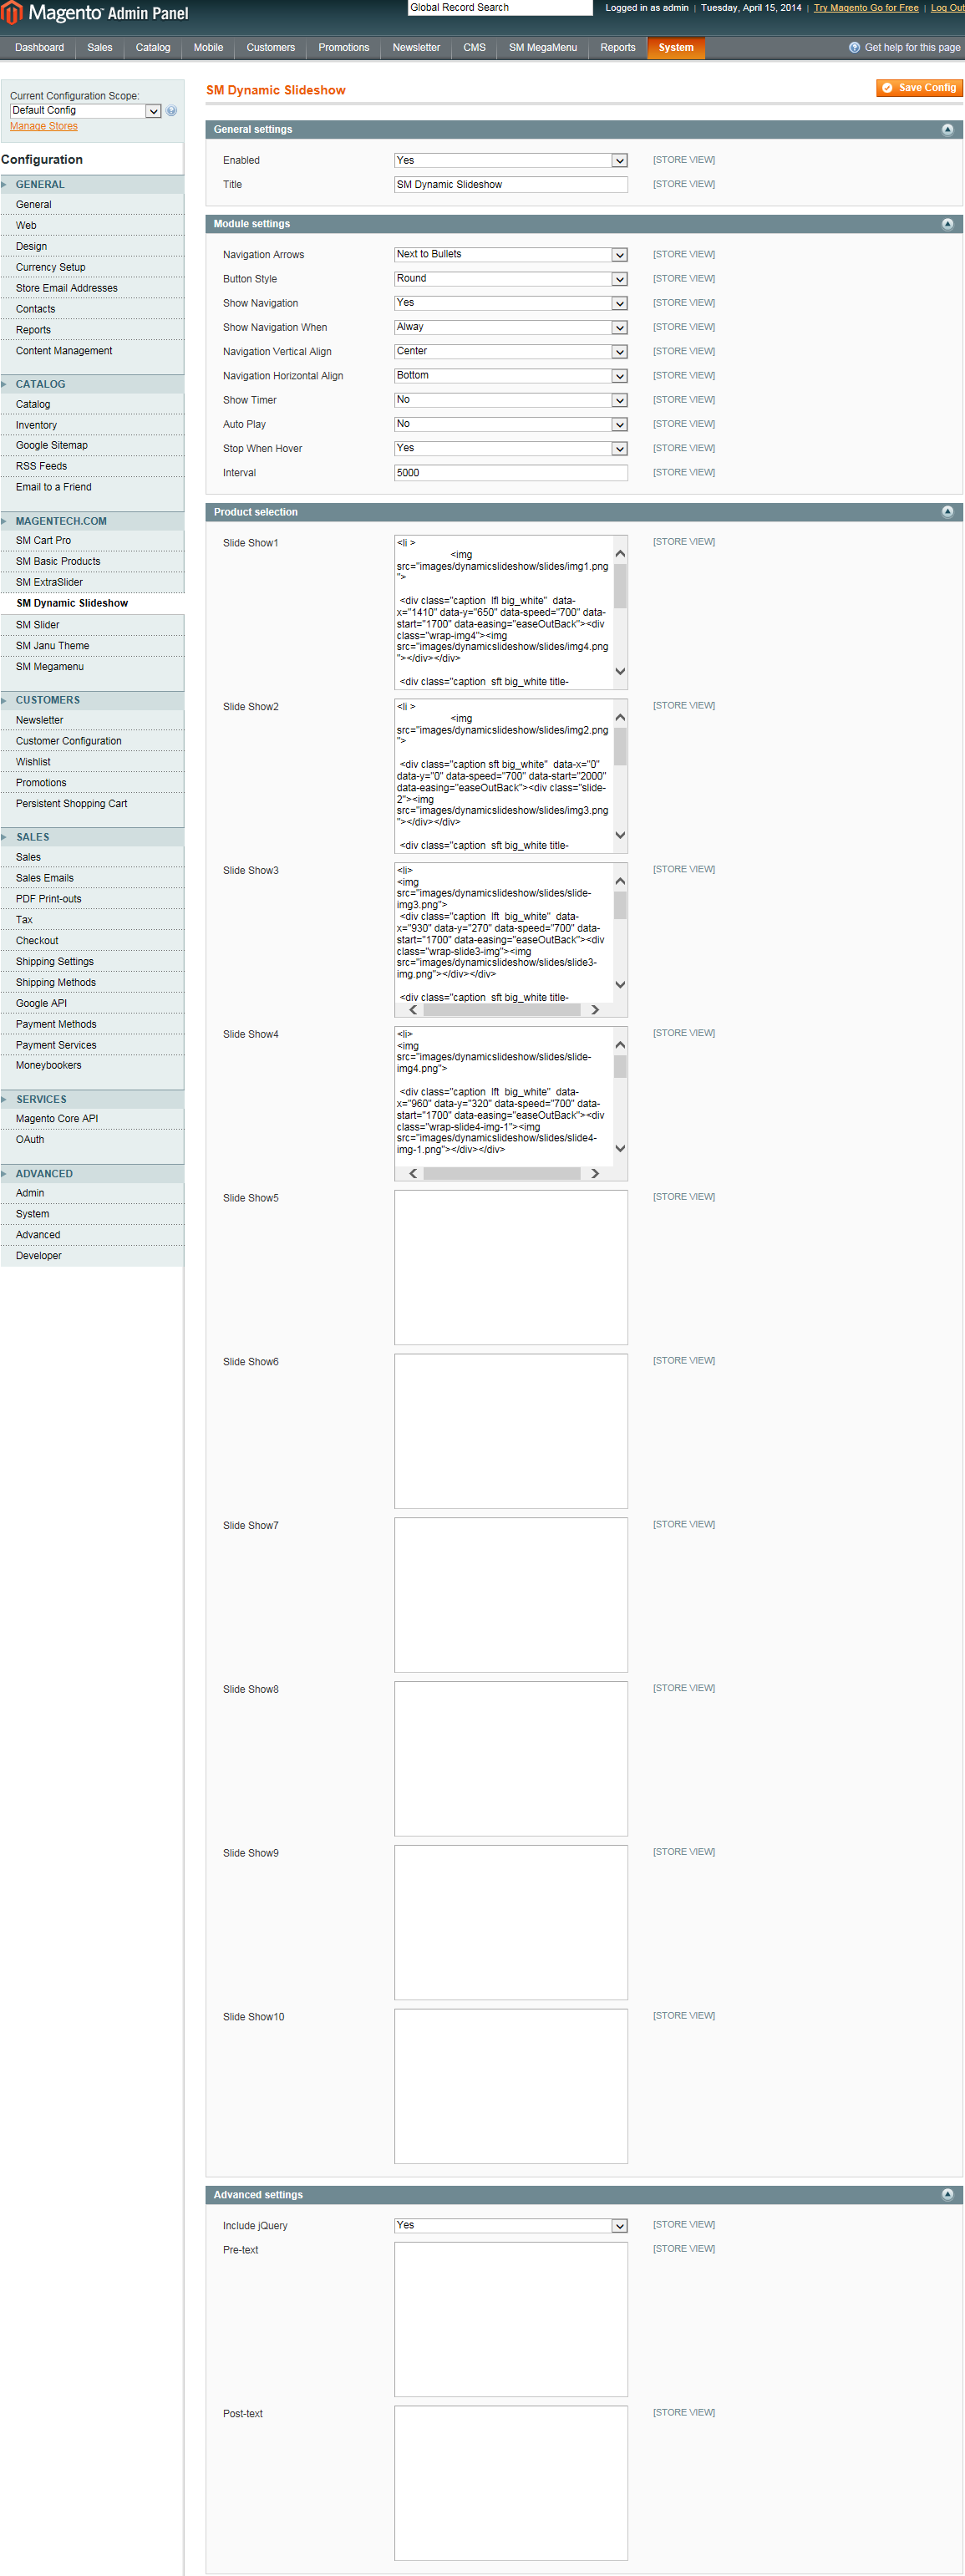Click the Title input field

coord(511,184)
